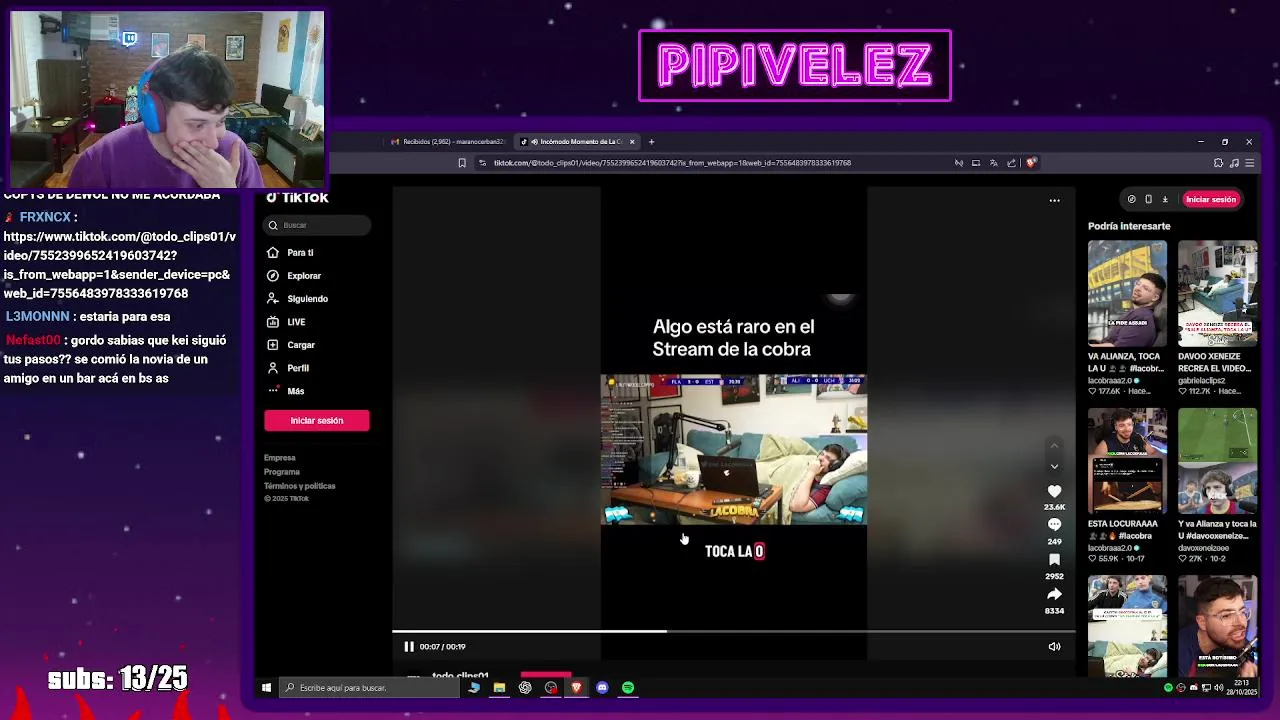Save the video with the bookmark icon

(x=1054, y=560)
